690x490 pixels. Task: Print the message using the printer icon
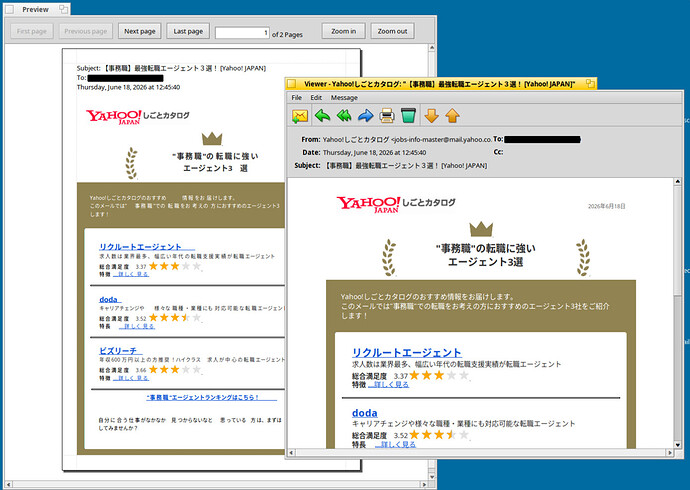click(x=387, y=116)
